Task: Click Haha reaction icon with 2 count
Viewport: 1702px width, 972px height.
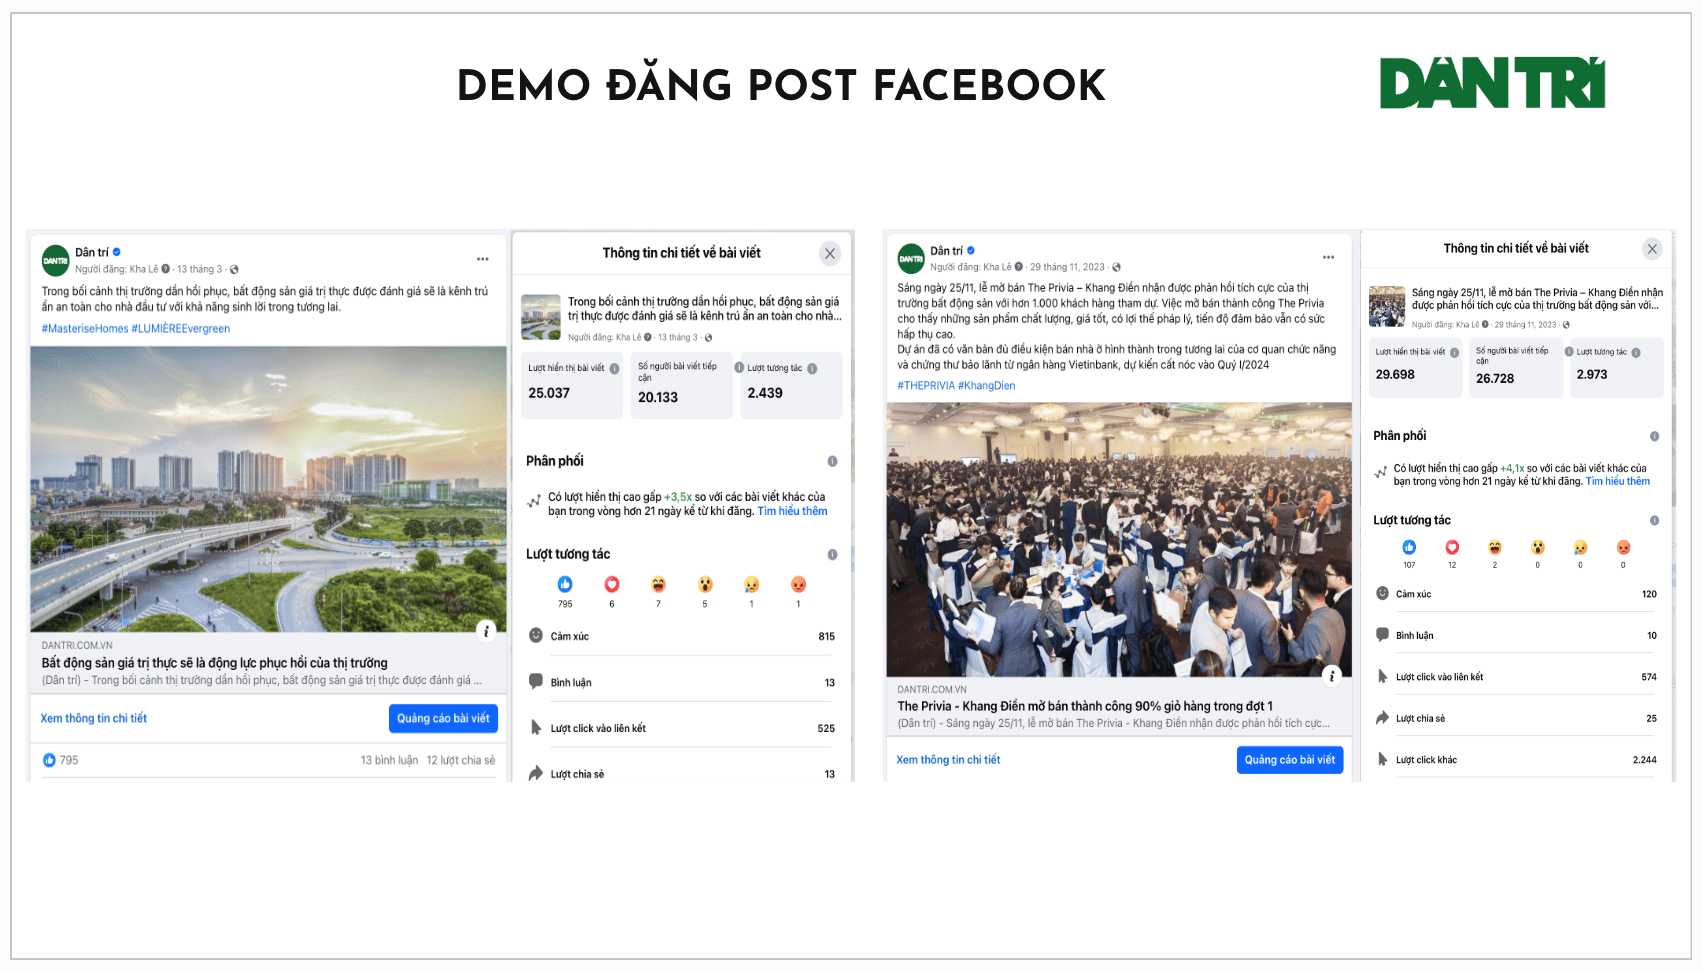Action: (1495, 547)
